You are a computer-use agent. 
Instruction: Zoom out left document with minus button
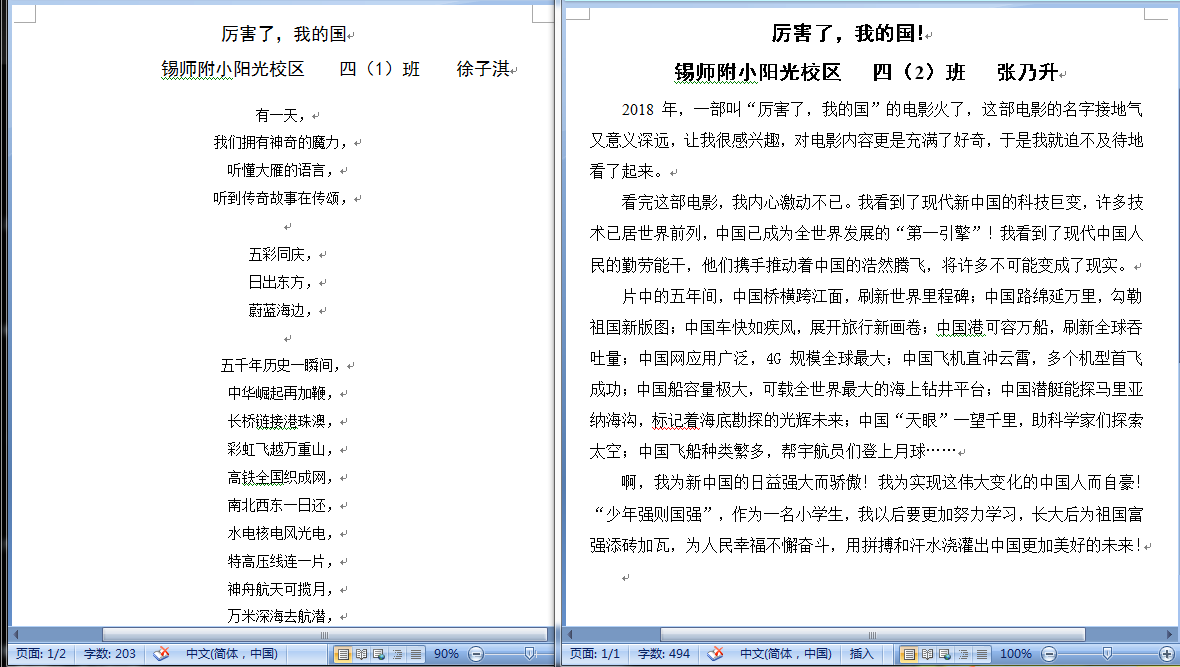pyautogui.click(x=476, y=653)
